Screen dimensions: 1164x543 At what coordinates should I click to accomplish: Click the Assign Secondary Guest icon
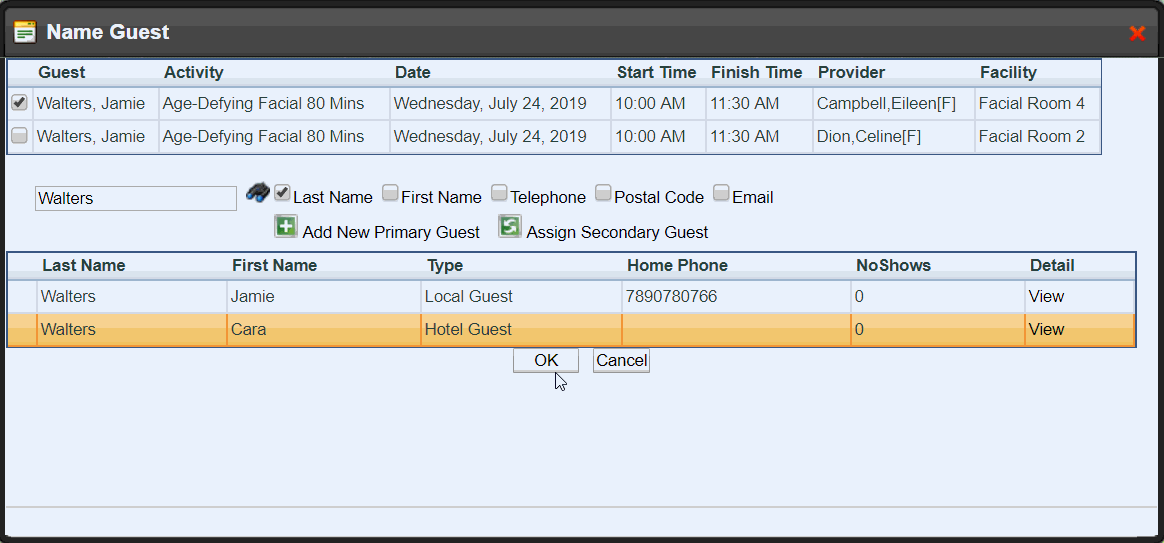tap(510, 227)
